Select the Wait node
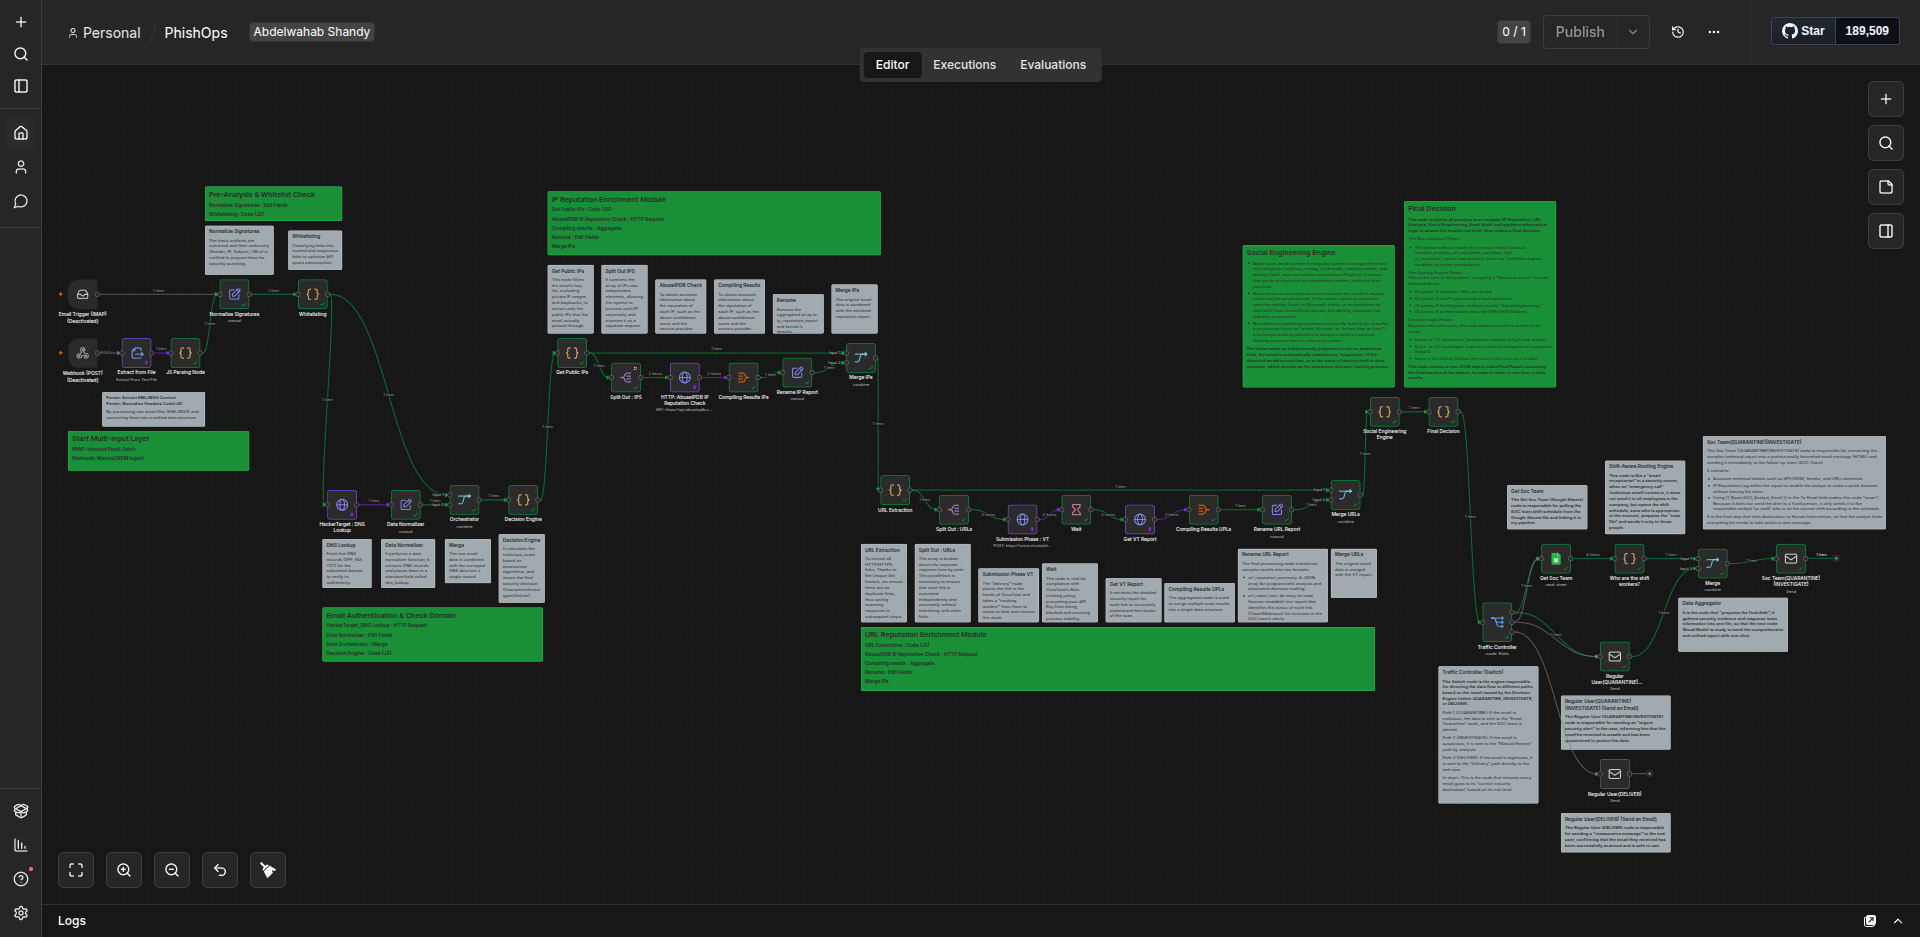Screen dimensions: 1920x937 [x=1076, y=509]
